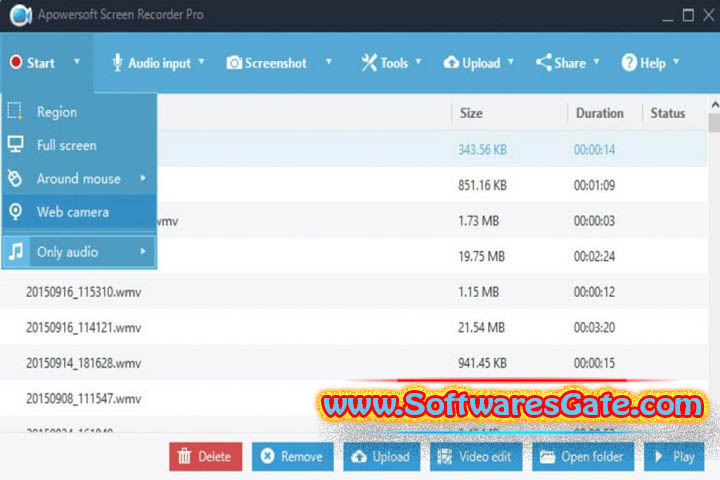
Task: Open the Only audio submenu arrow
Action: (143, 251)
